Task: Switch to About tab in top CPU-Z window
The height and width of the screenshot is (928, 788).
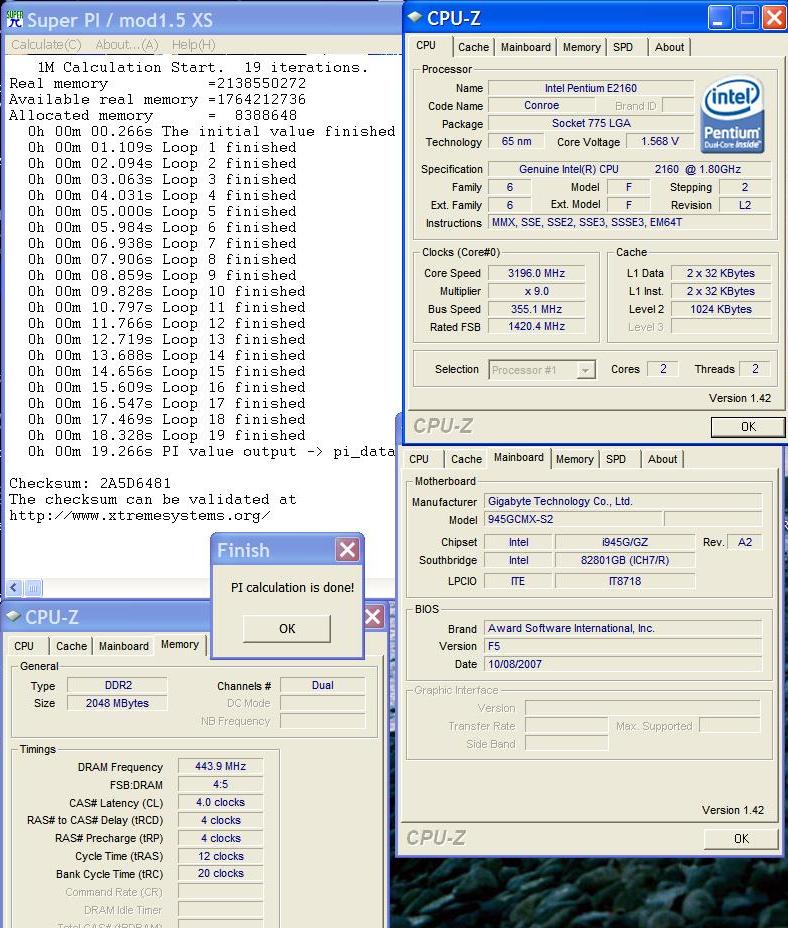Action: (x=669, y=47)
